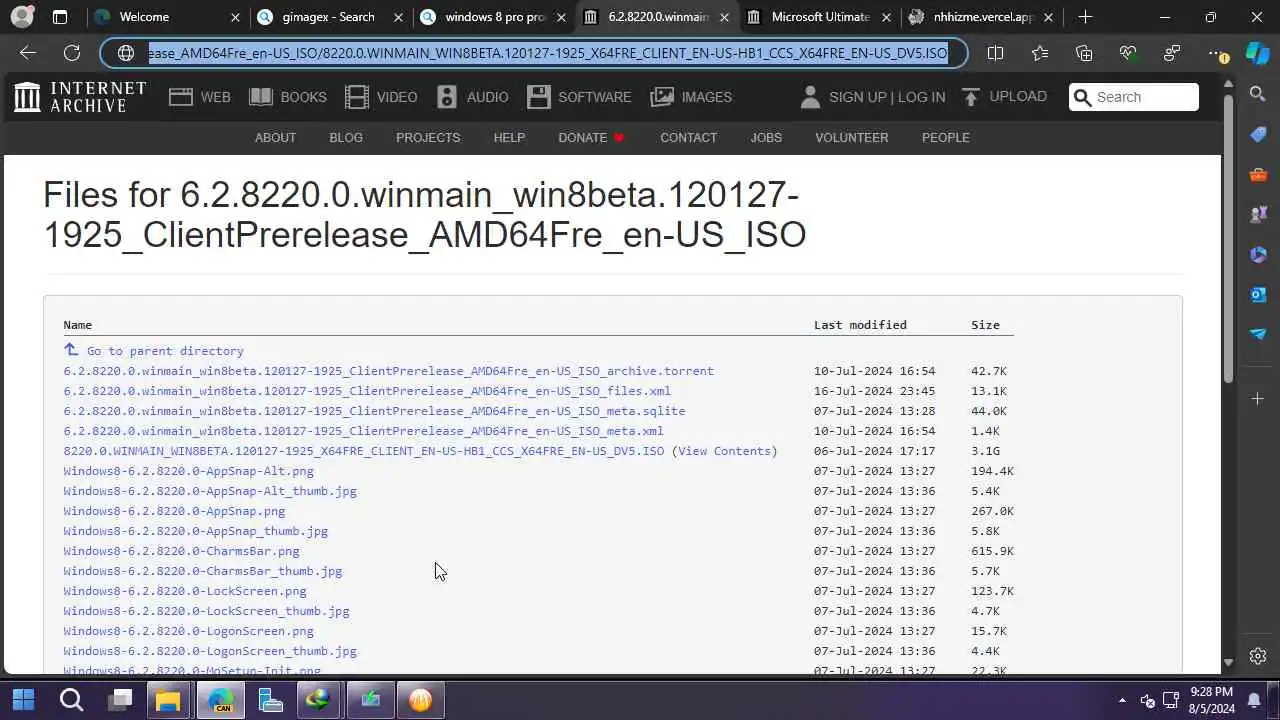Open Edge favorites list

point(1040,53)
